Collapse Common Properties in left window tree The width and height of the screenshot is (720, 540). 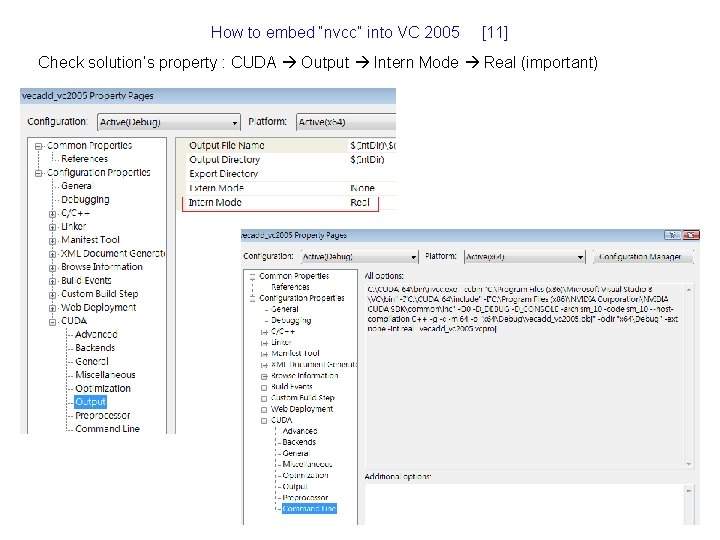39,146
